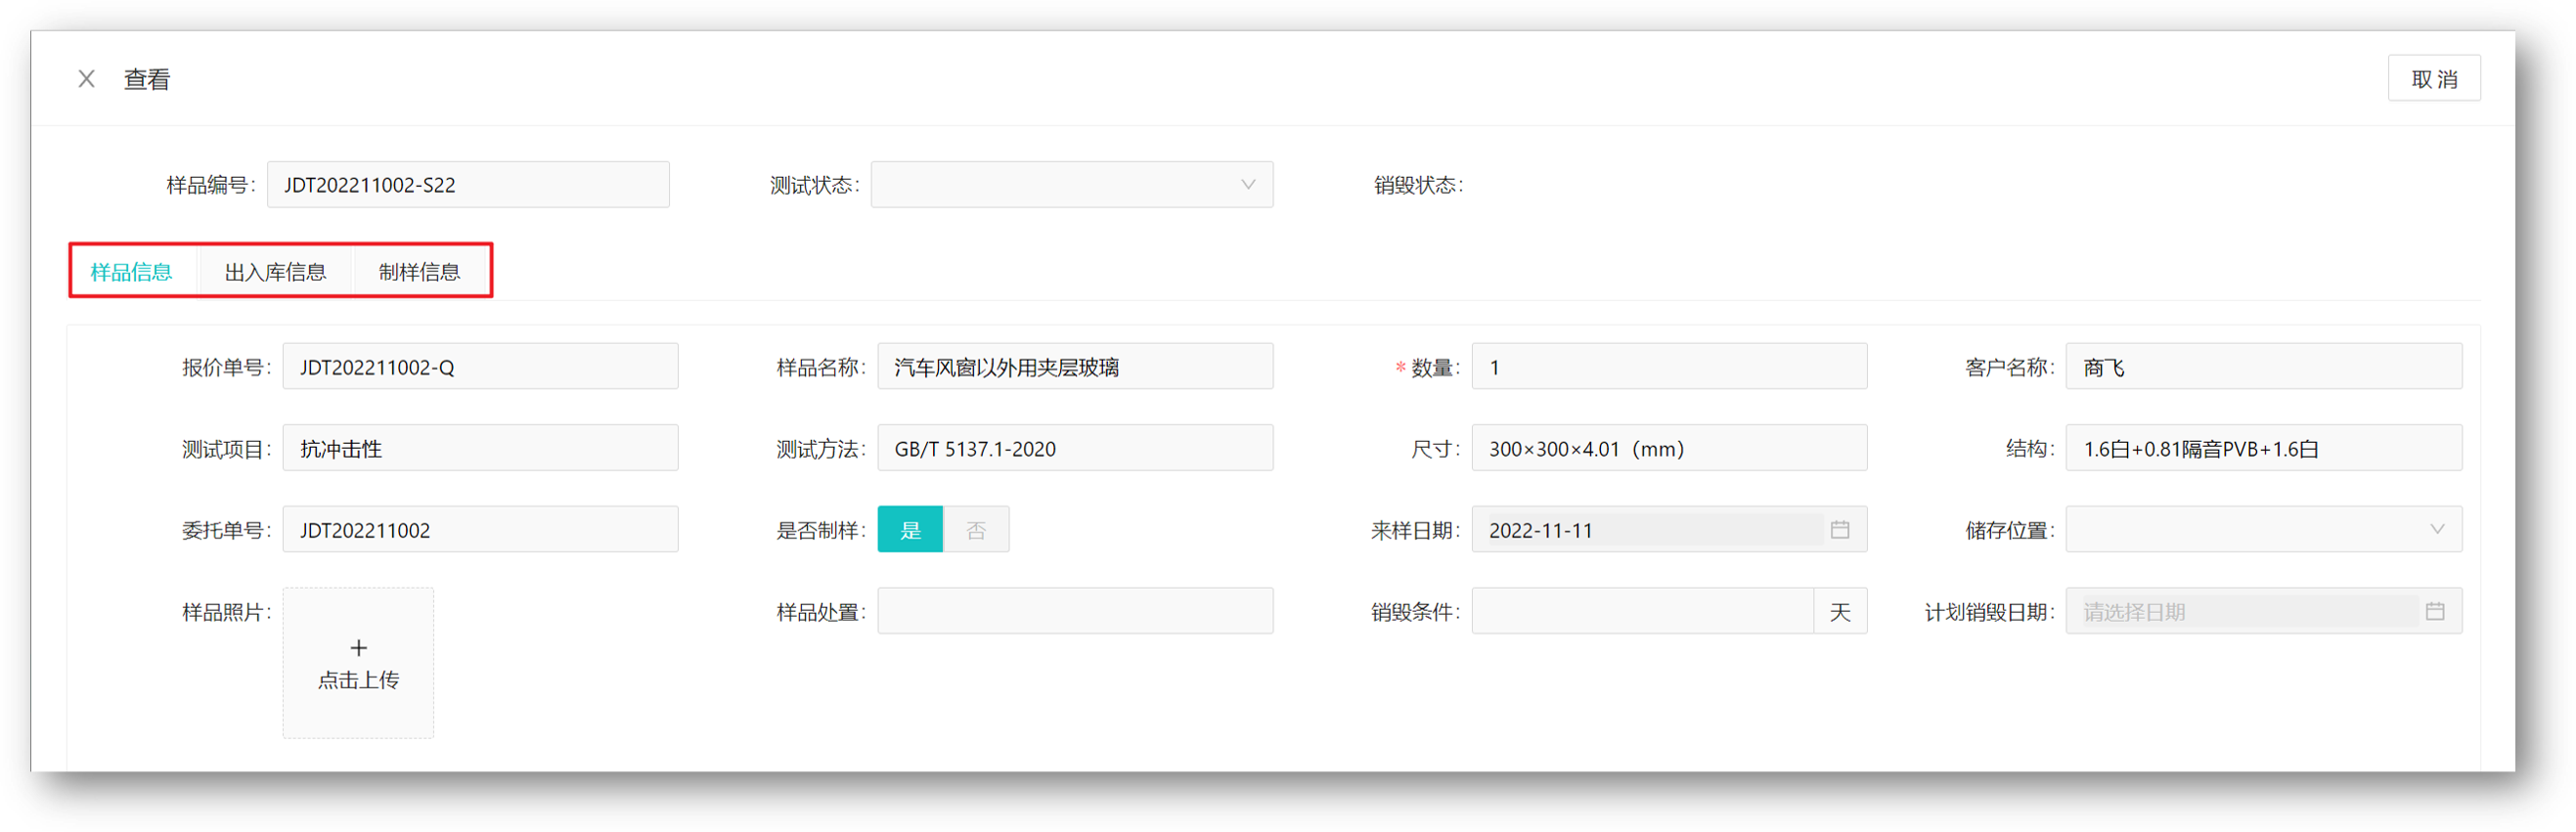The height and width of the screenshot is (832, 2576).
Task: Click into the 销毁条件 days field
Action: 1642,611
